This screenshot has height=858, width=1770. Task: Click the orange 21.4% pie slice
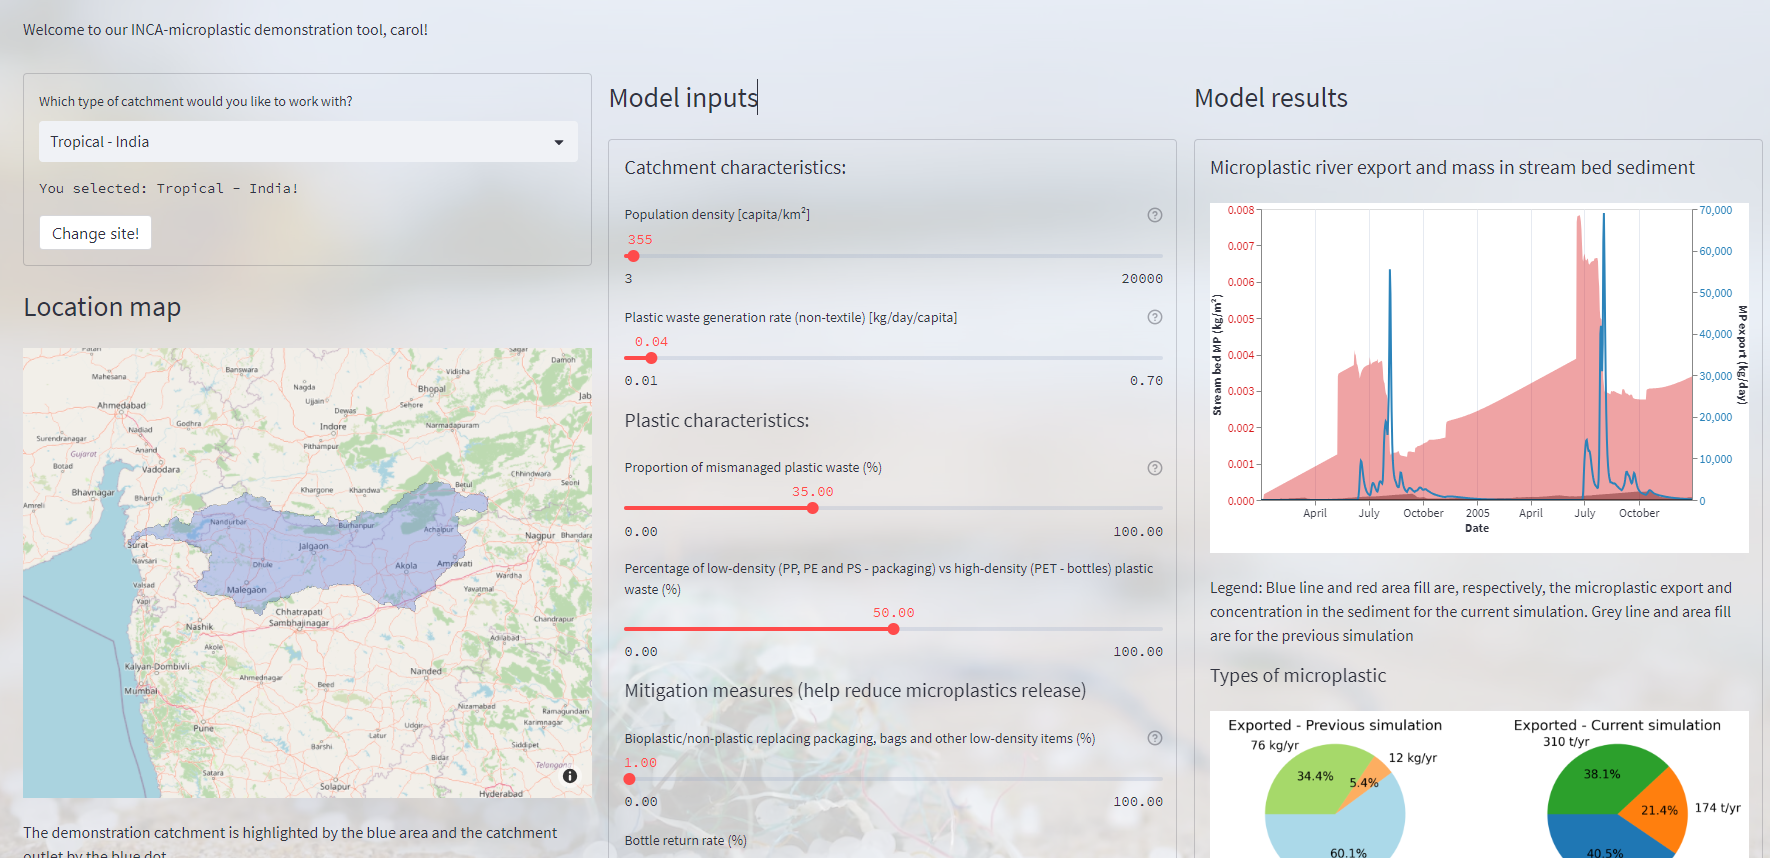pyautogui.click(x=1658, y=808)
